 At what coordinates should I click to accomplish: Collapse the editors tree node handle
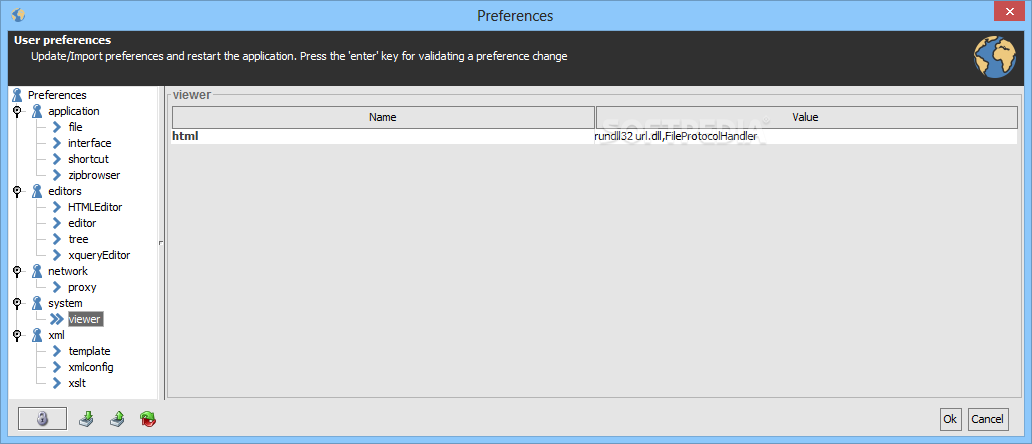16,191
